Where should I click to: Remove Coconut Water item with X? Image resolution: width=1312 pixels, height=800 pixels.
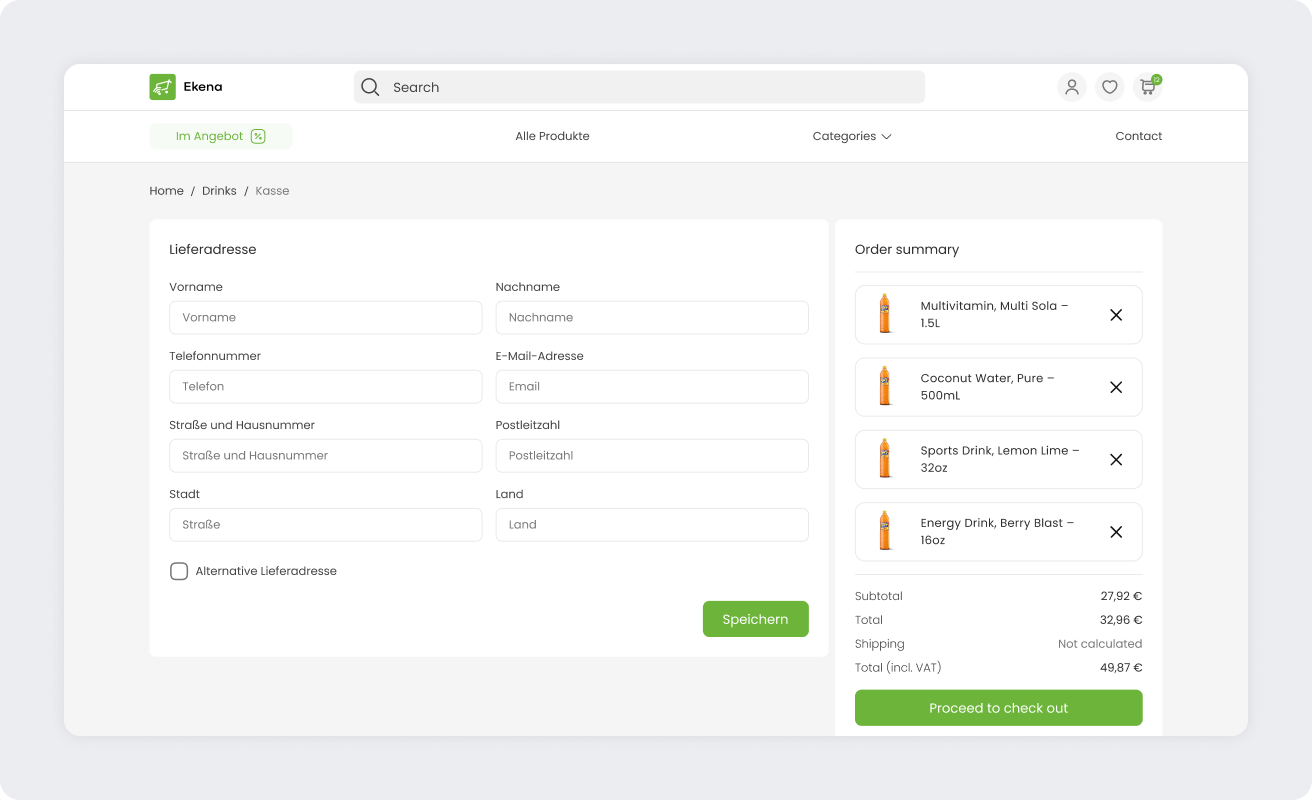tap(1116, 387)
